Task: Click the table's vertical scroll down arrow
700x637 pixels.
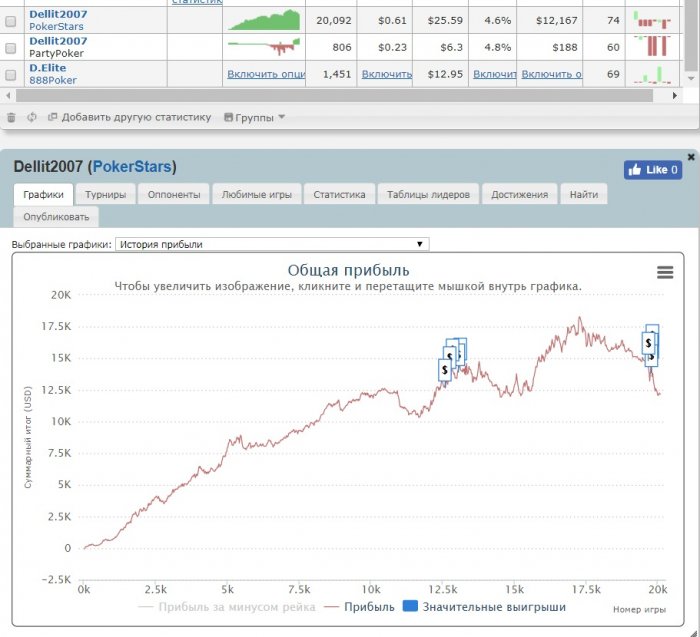Action: tap(691, 78)
